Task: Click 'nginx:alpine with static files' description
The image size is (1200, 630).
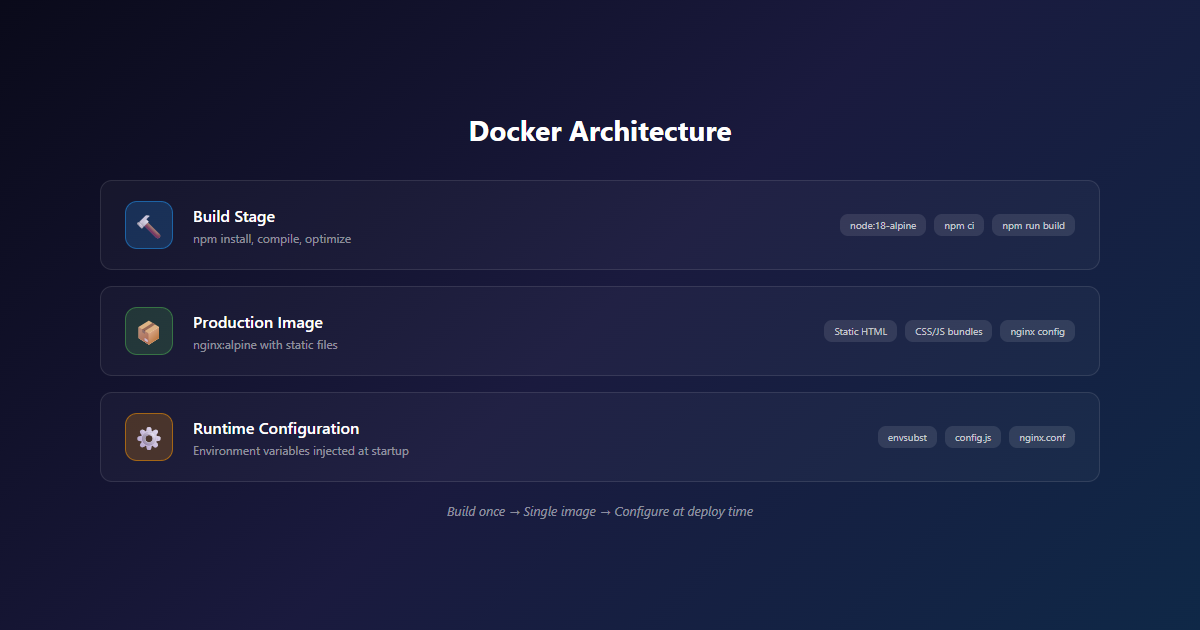Action: click(x=265, y=345)
